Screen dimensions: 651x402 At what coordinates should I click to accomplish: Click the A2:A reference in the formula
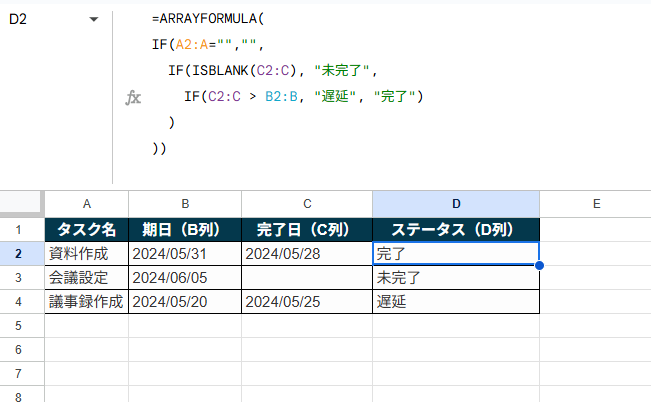(192, 44)
